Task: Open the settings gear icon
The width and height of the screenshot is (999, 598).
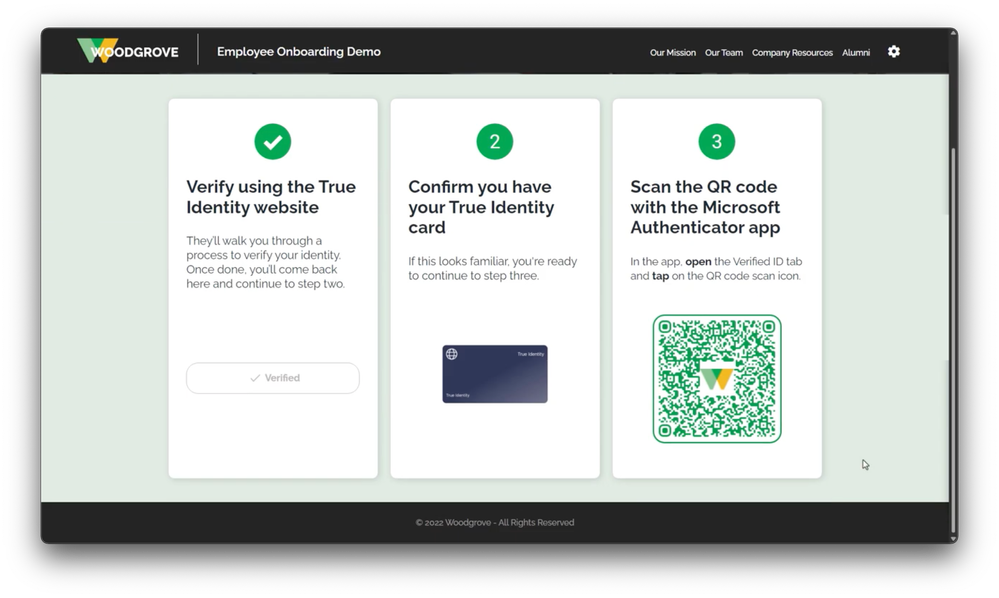Action: tap(894, 52)
